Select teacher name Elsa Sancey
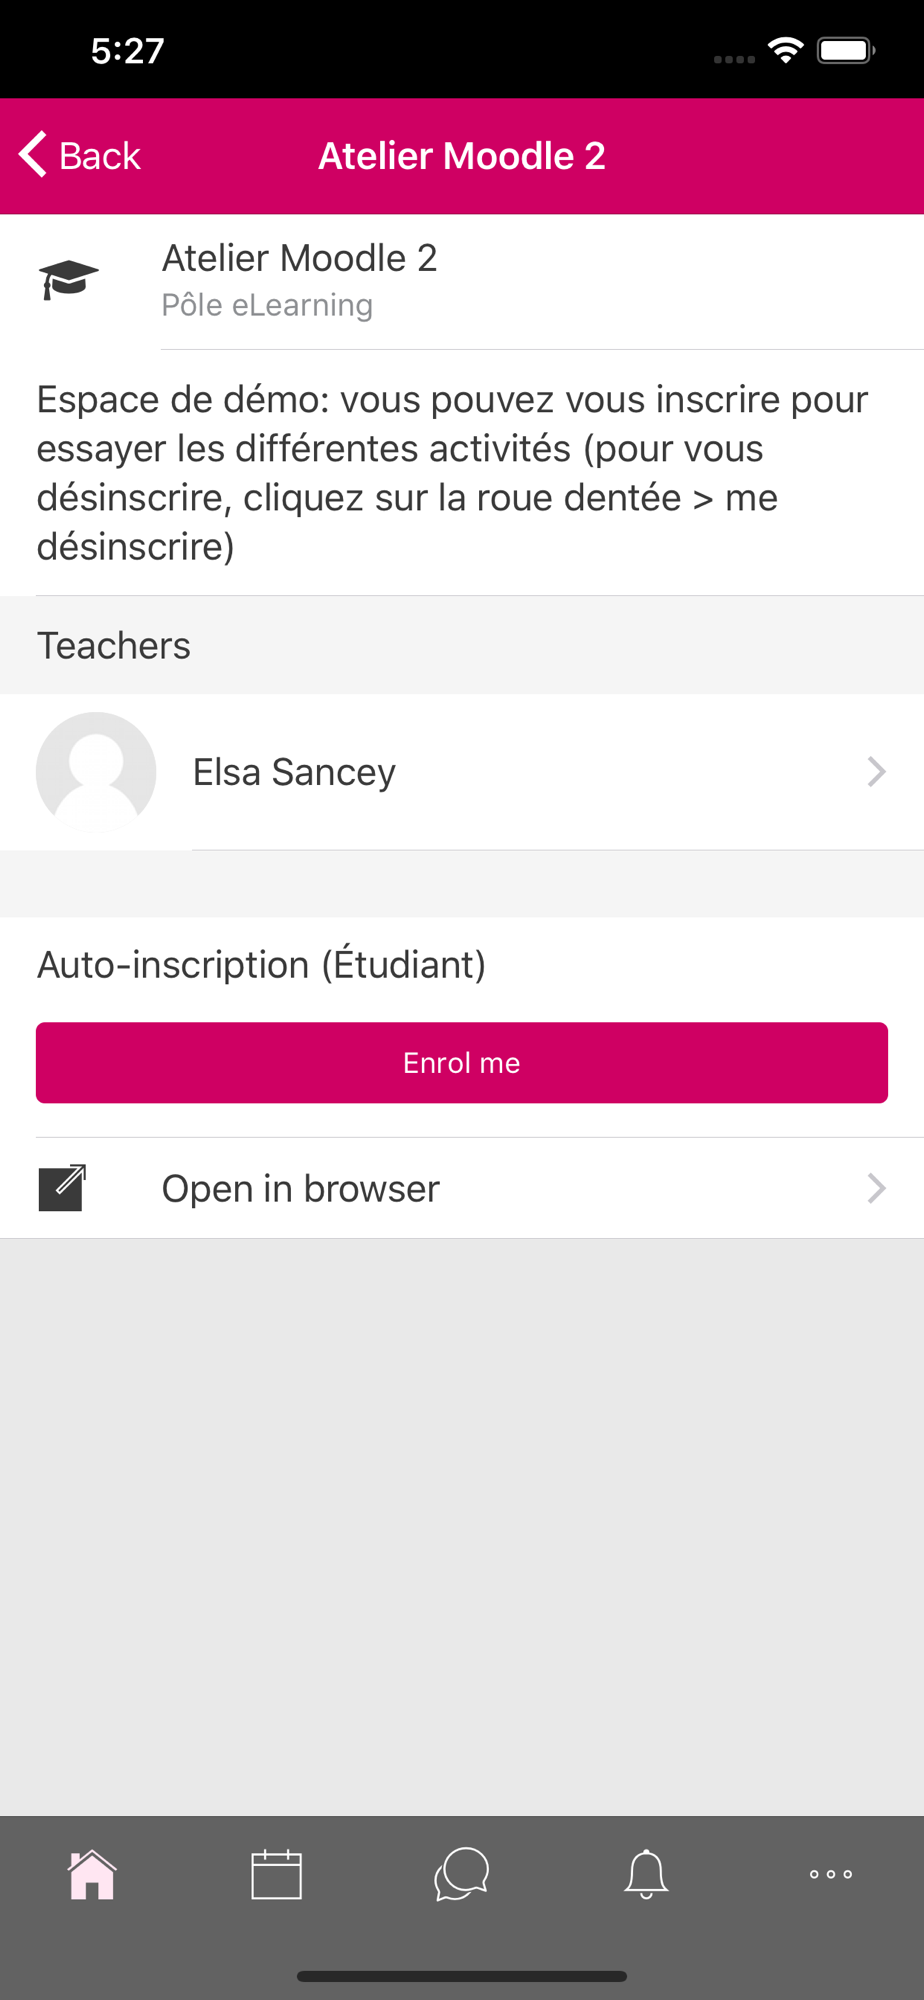Screen dimensions: 924x2000 tap(294, 772)
